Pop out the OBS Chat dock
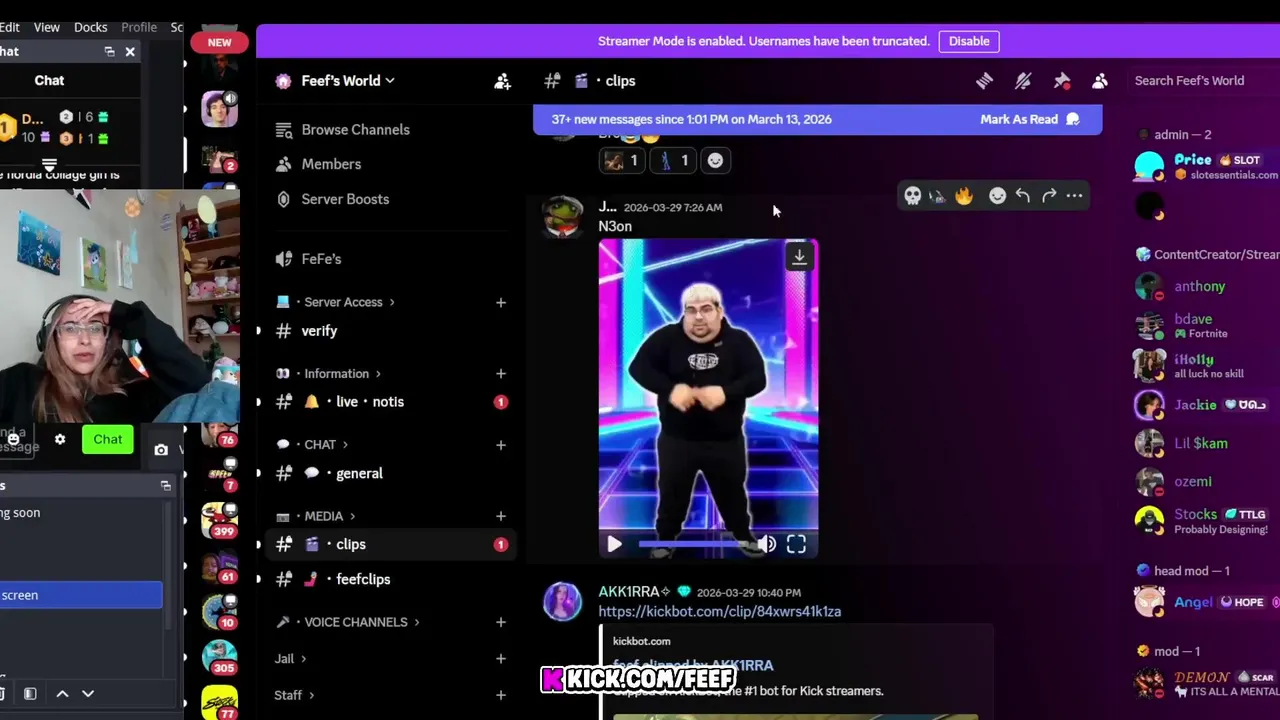This screenshot has width=1280, height=720. [x=109, y=51]
